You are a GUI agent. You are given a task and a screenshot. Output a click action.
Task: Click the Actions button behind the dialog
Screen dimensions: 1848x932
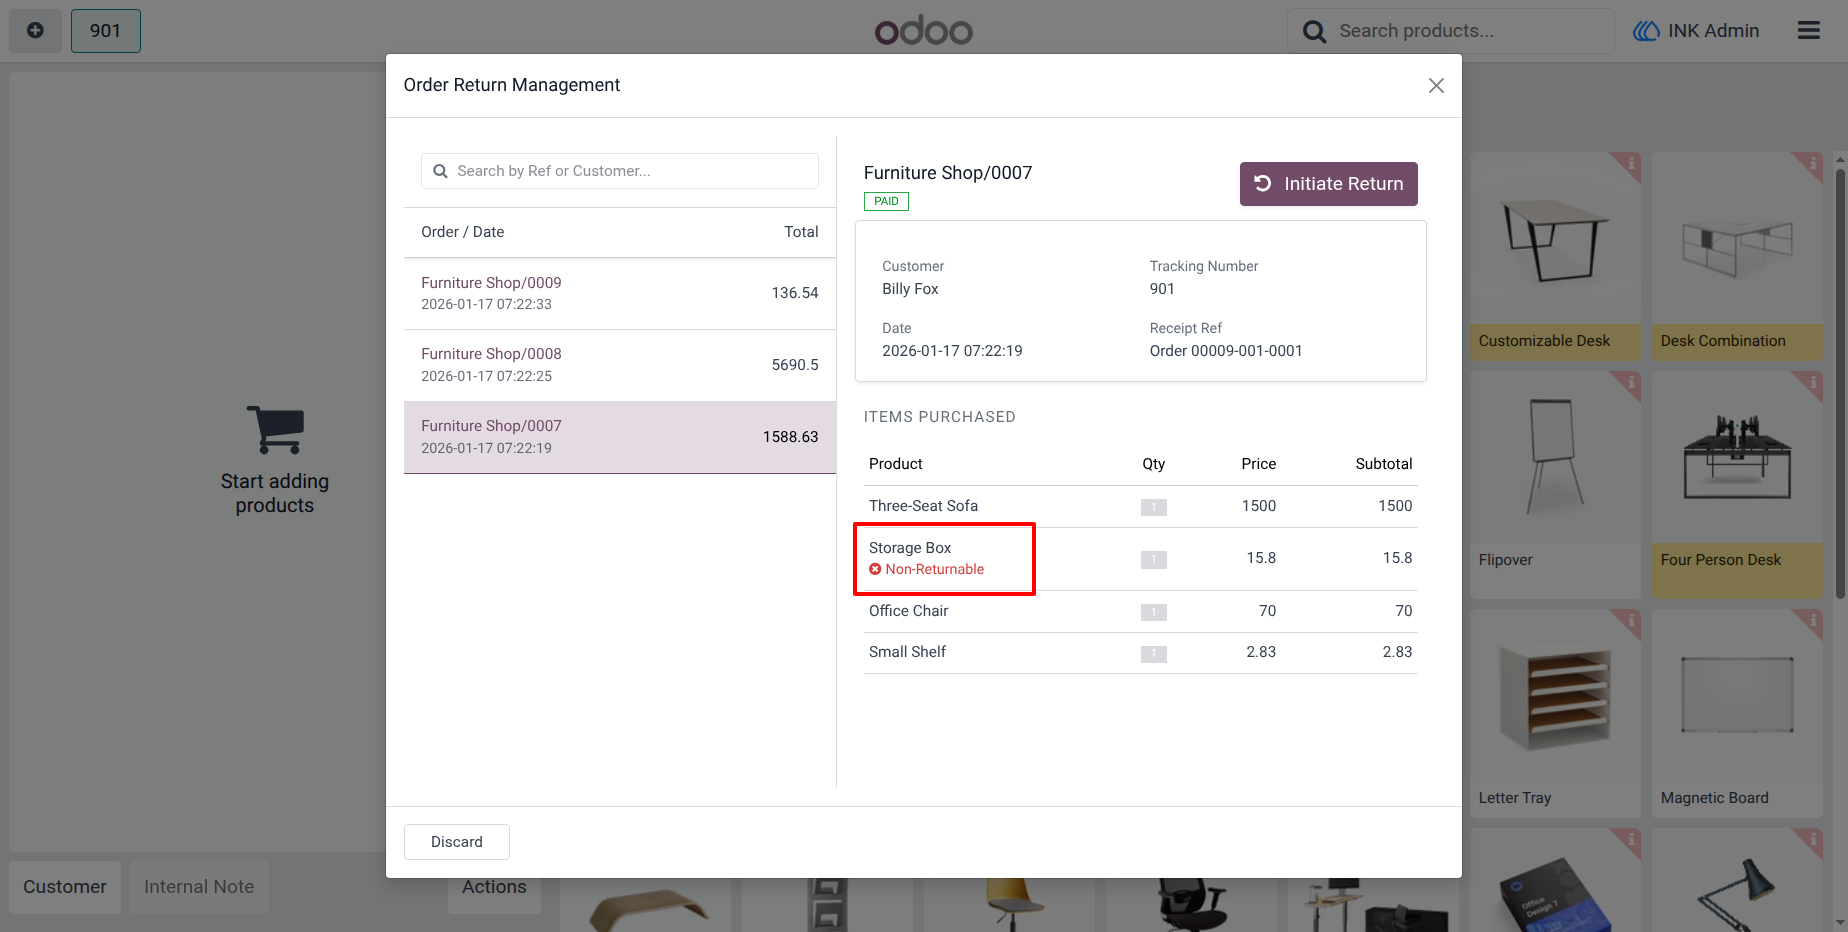tap(494, 888)
